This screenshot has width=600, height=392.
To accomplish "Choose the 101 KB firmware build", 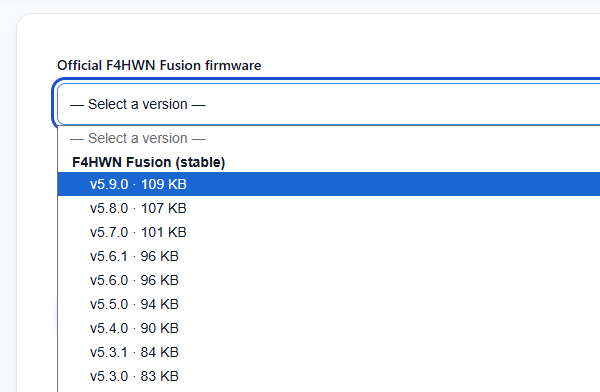I will (x=329, y=232).
